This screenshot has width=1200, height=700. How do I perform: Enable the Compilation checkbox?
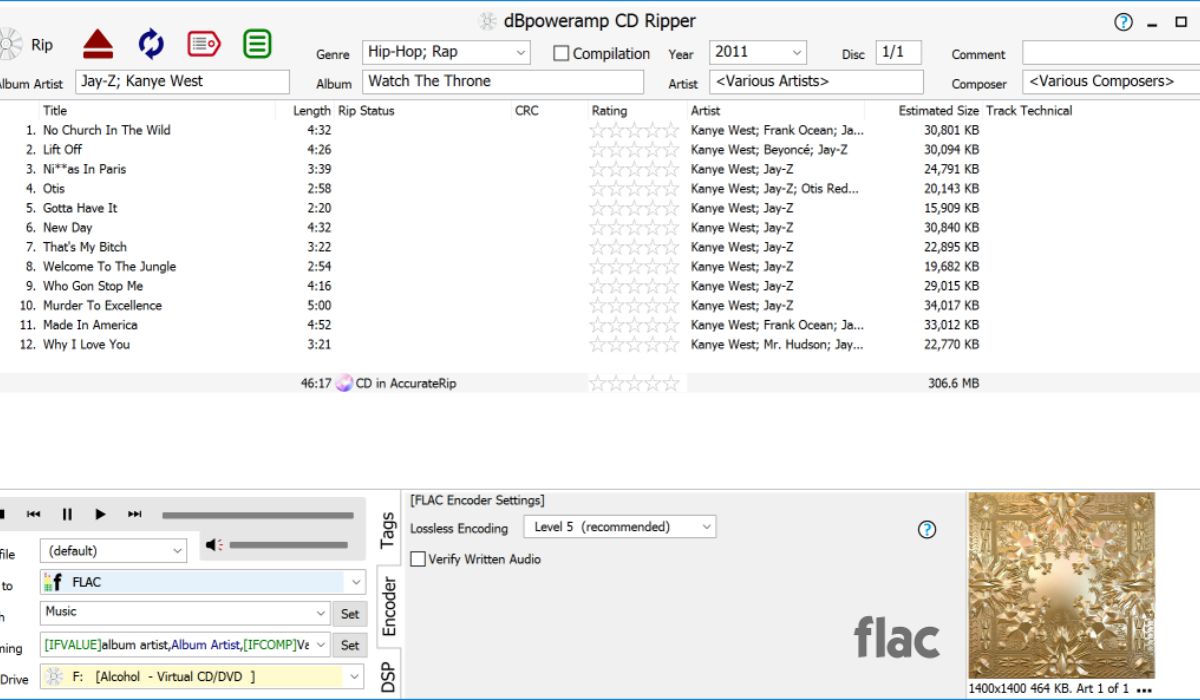[x=562, y=54]
